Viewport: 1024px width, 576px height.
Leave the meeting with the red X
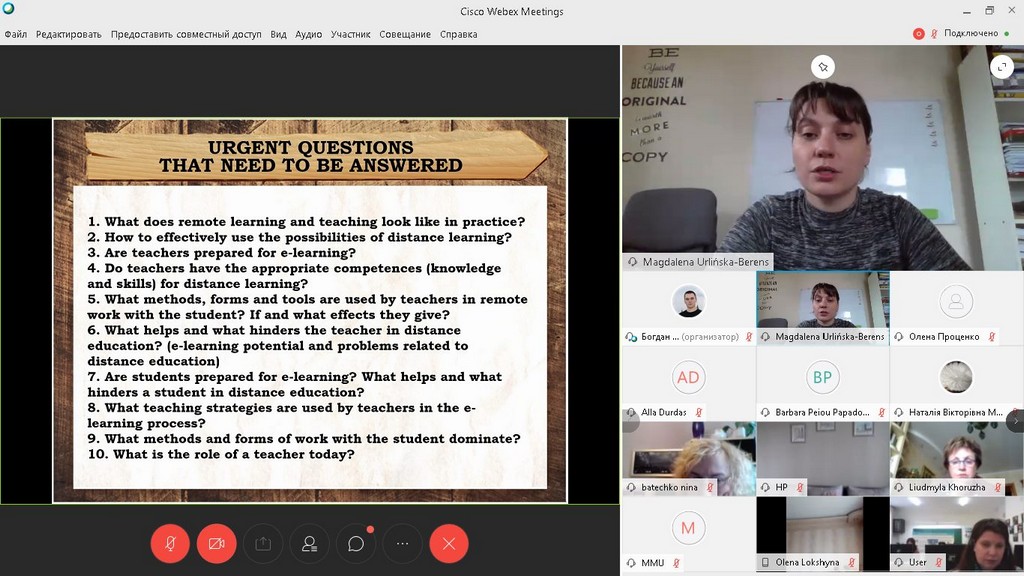449,544
